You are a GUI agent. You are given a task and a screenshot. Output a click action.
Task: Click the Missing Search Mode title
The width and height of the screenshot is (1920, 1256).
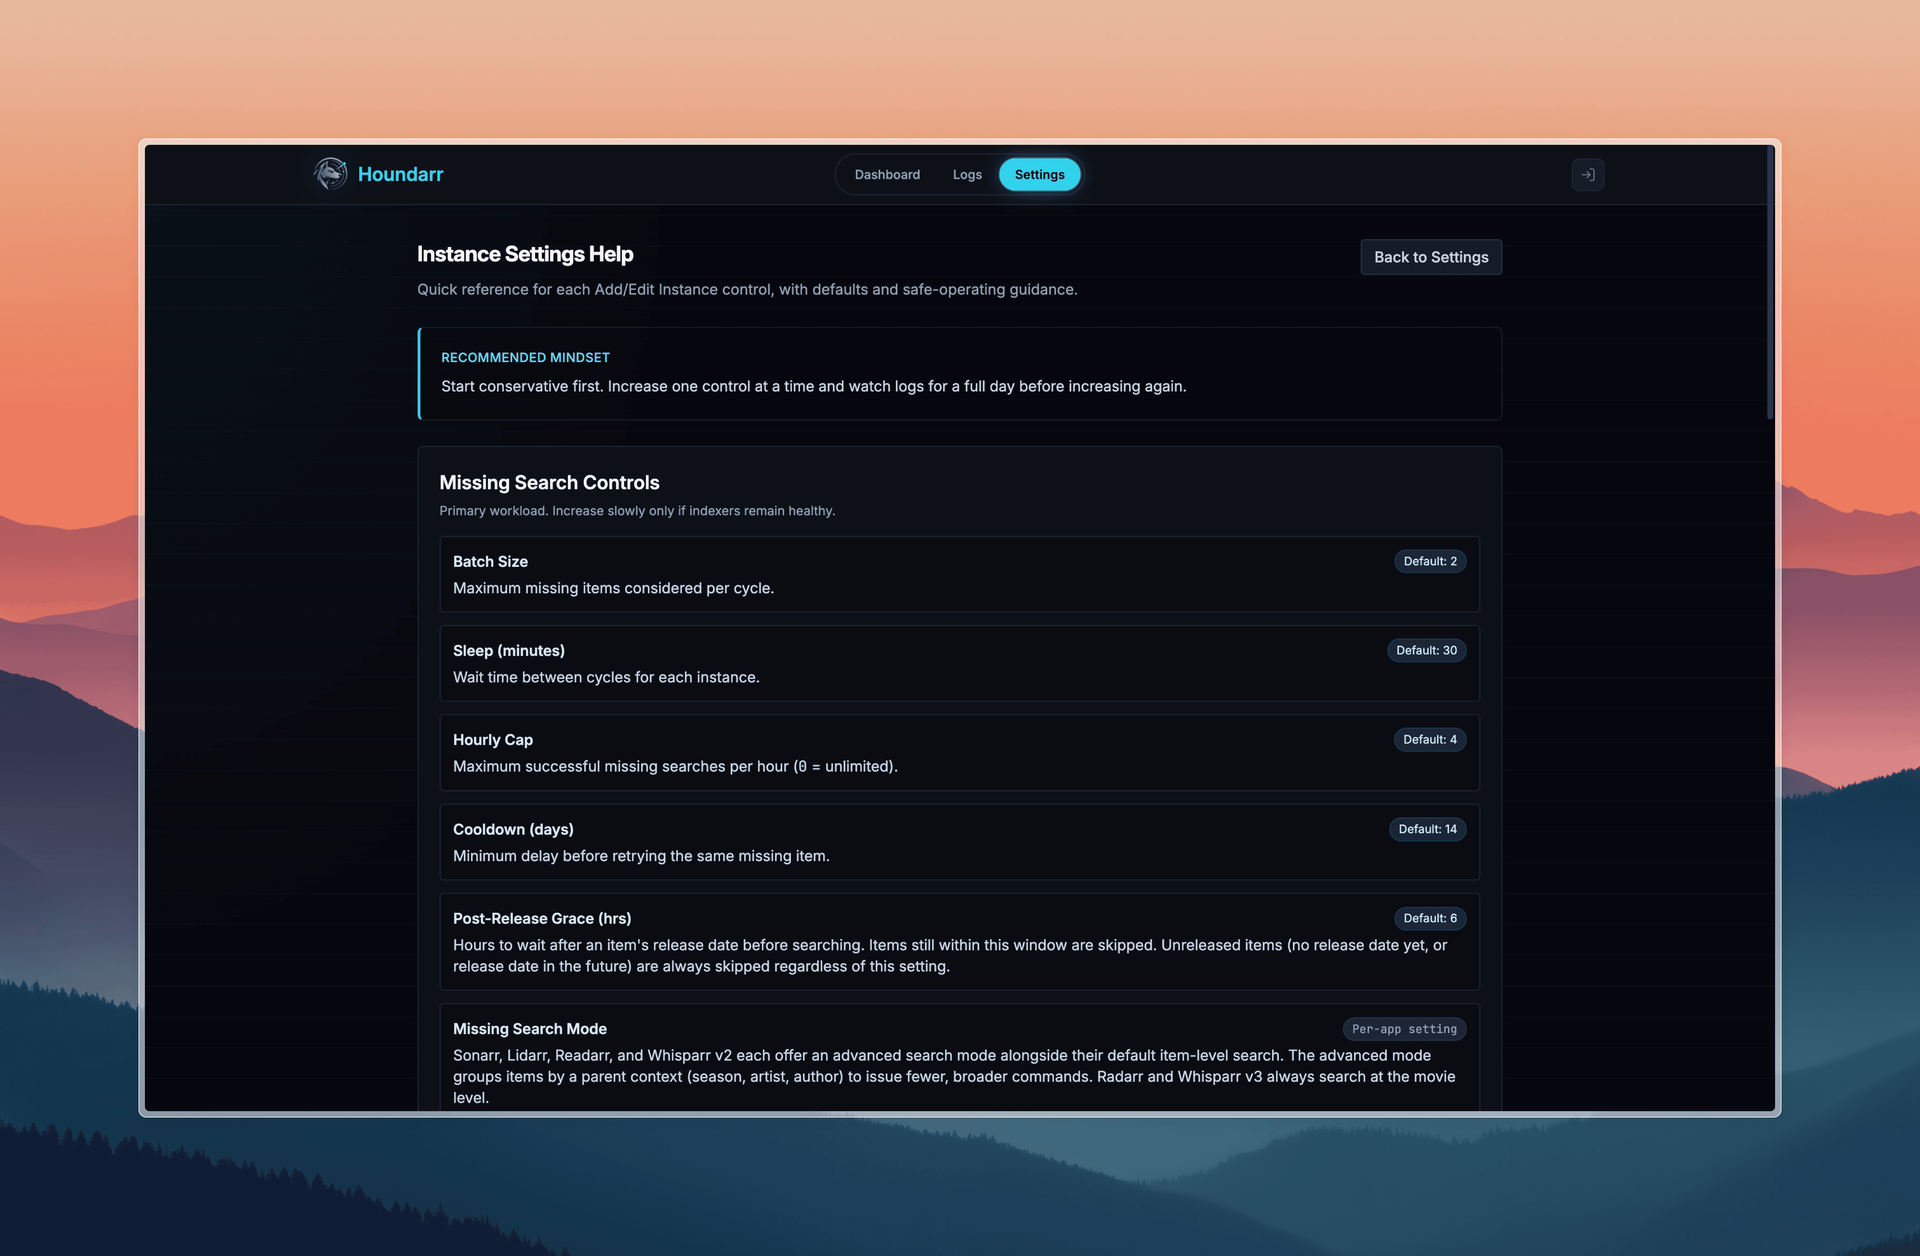tap(530, 1028)
